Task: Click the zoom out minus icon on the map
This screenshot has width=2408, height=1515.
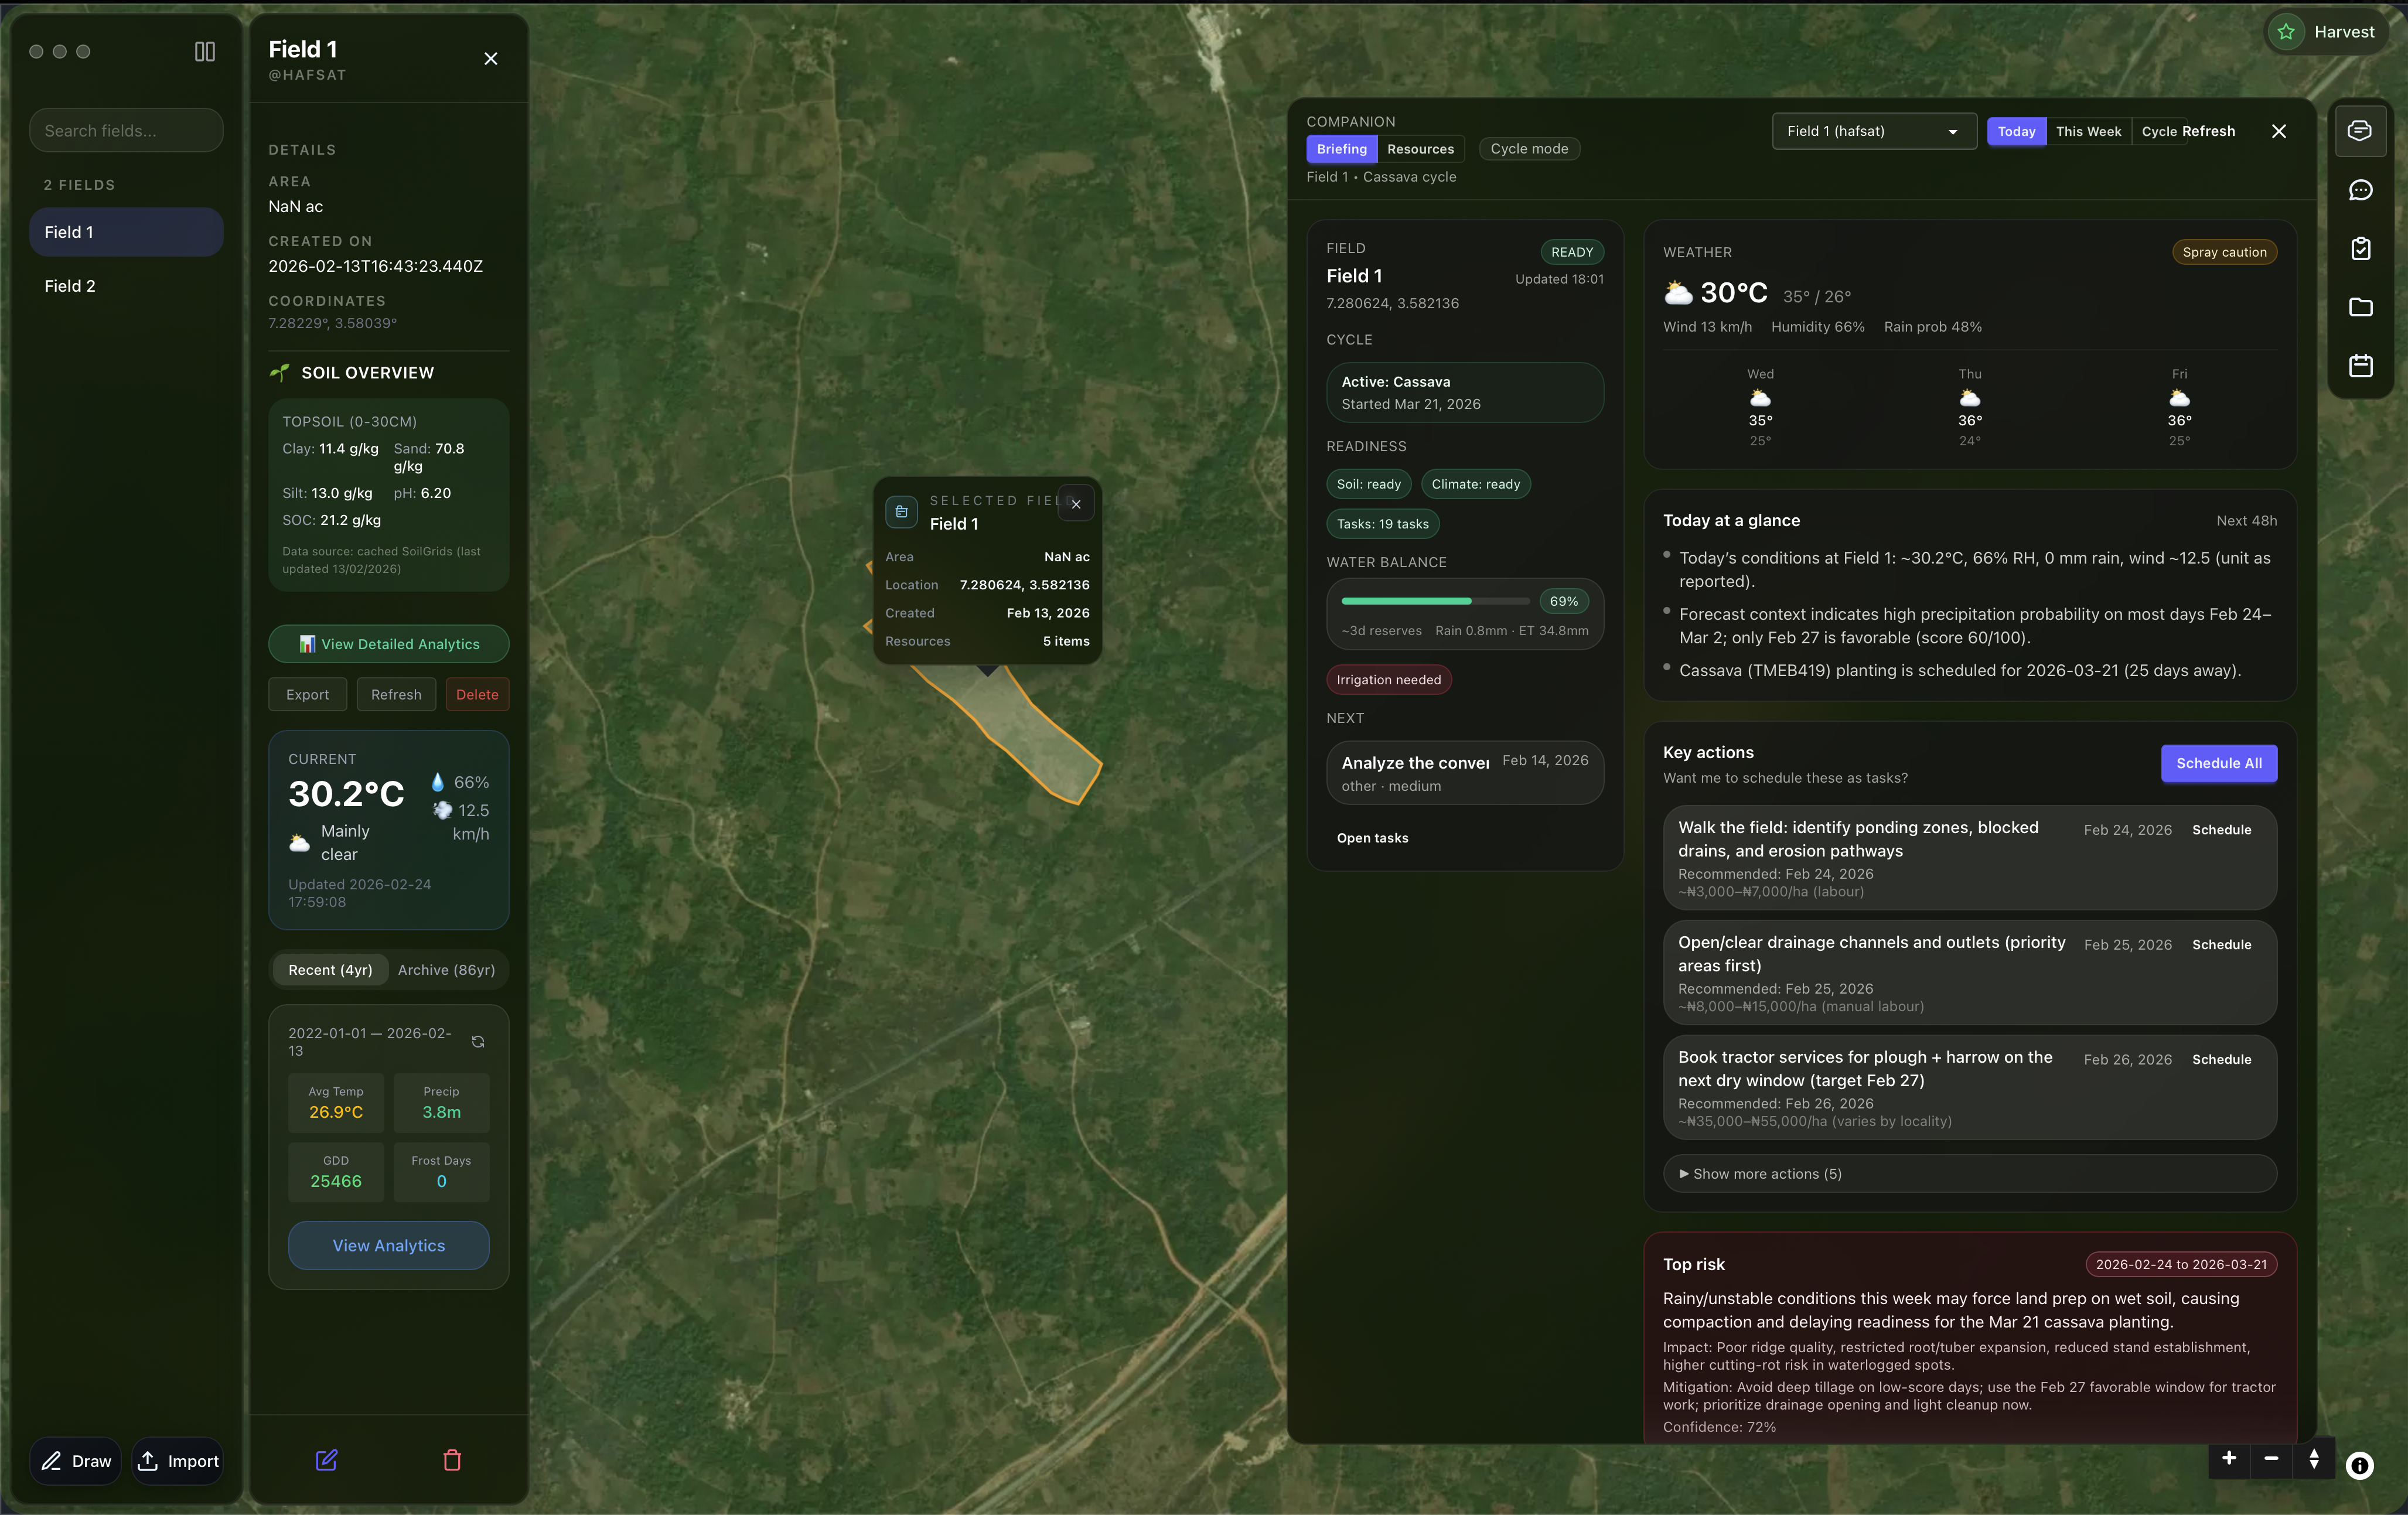Action: 2271,1460
